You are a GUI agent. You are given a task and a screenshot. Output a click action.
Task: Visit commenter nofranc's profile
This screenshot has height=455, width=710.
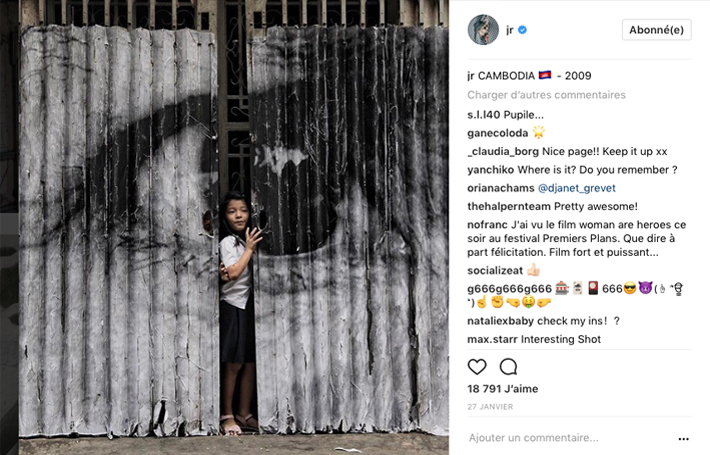(487, 225)
